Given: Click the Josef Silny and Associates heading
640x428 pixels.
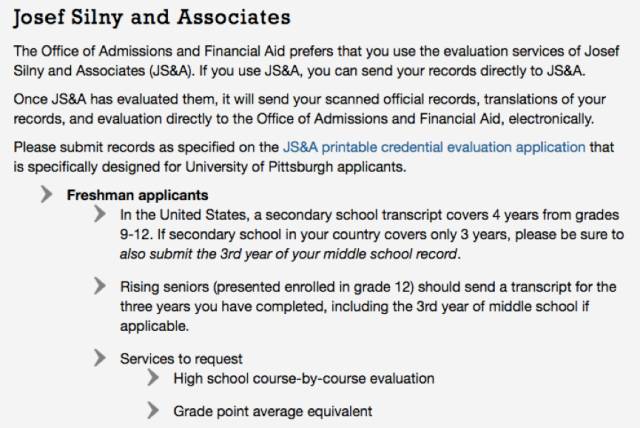Looking at the screenshot, I should click(x=152, y=18).
